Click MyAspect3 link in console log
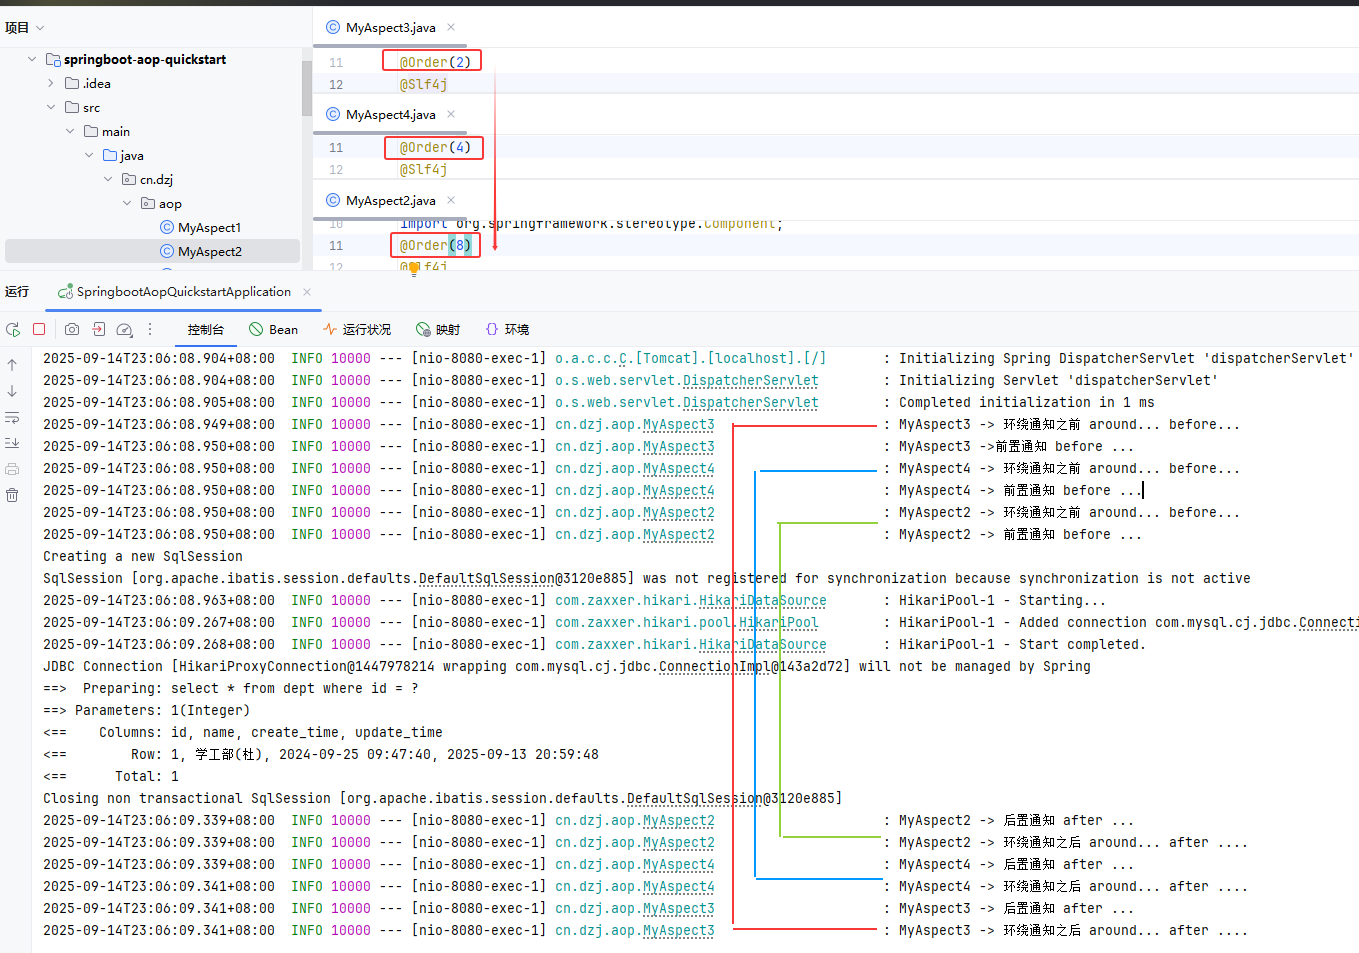The image size is (1359, 953). [x=678, y=424]
